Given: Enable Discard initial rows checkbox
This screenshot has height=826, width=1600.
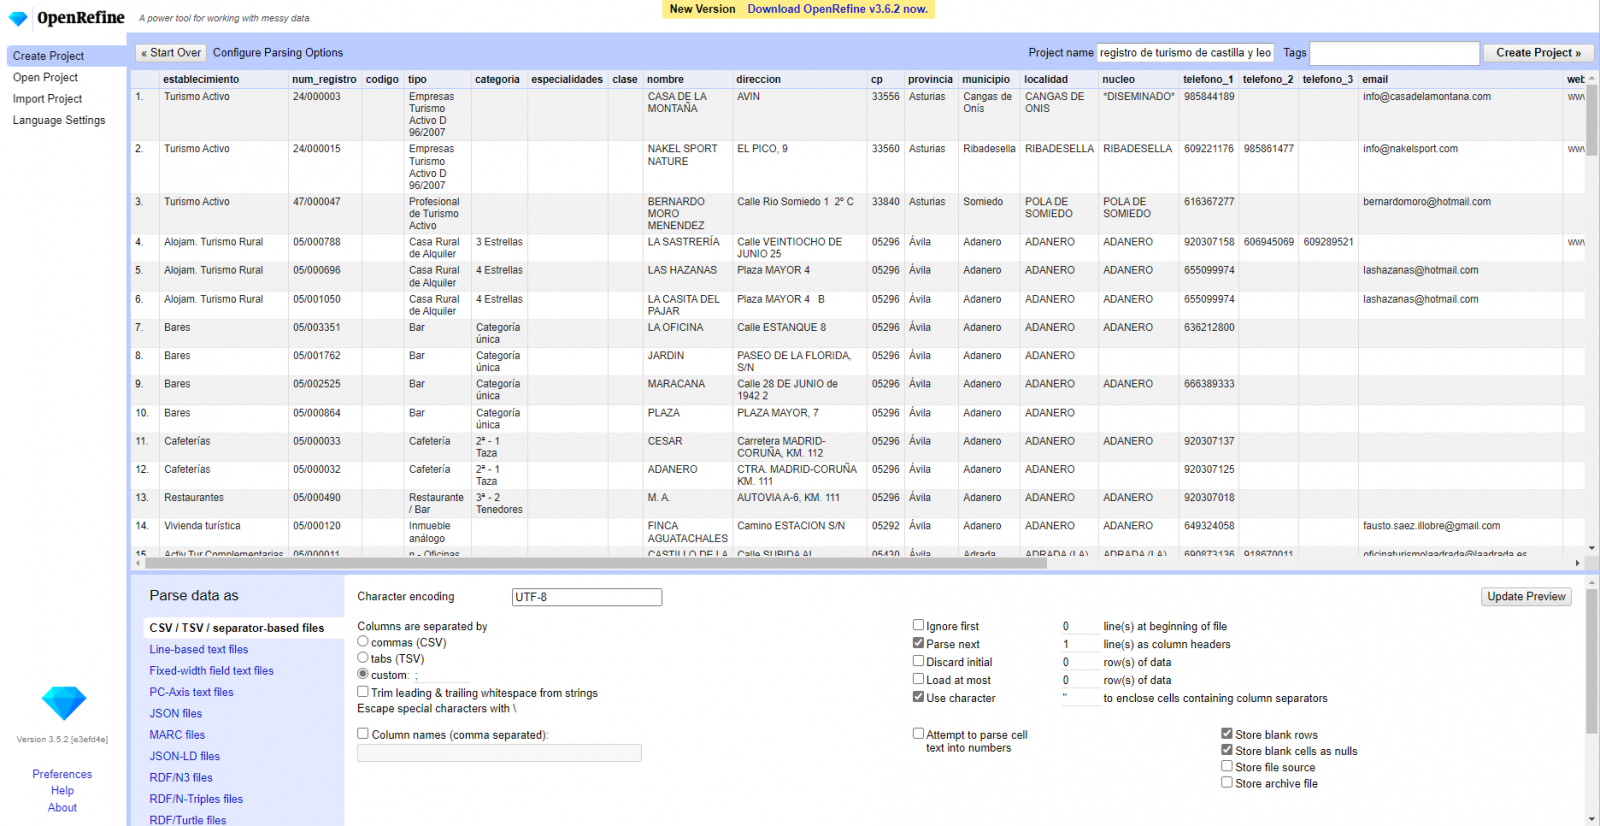Looking at the screenshot, I should 918,661.
